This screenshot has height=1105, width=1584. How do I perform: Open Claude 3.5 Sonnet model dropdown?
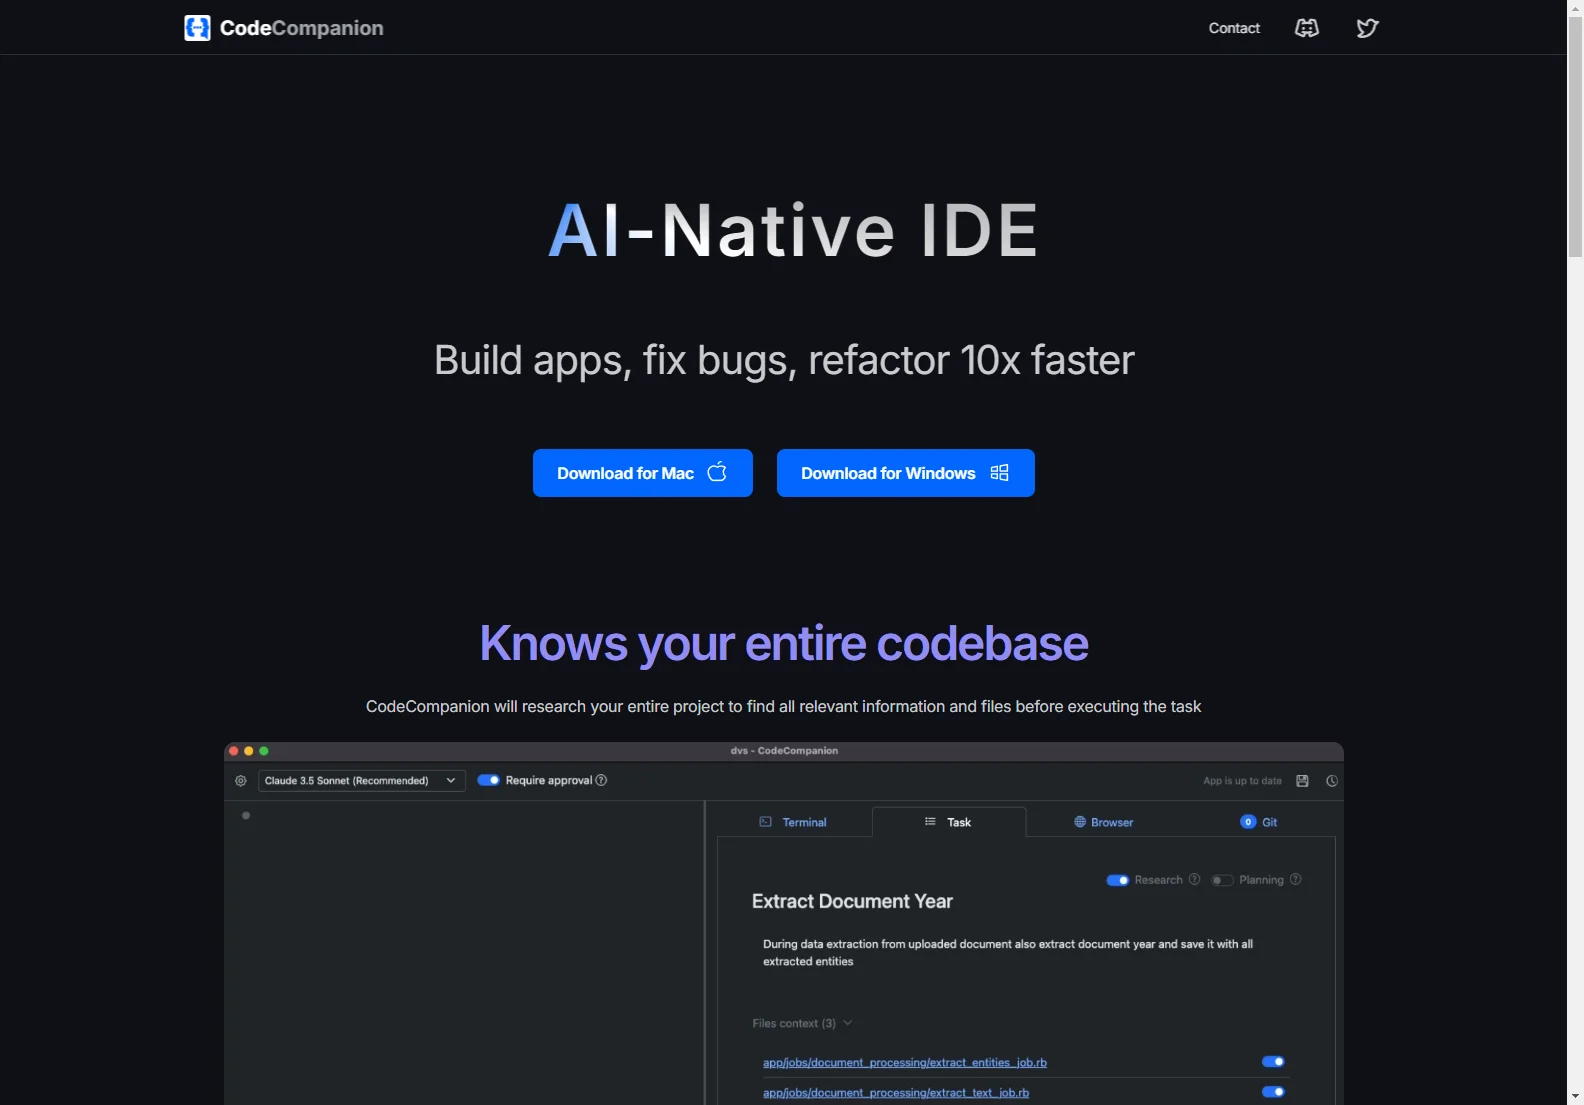362,781
